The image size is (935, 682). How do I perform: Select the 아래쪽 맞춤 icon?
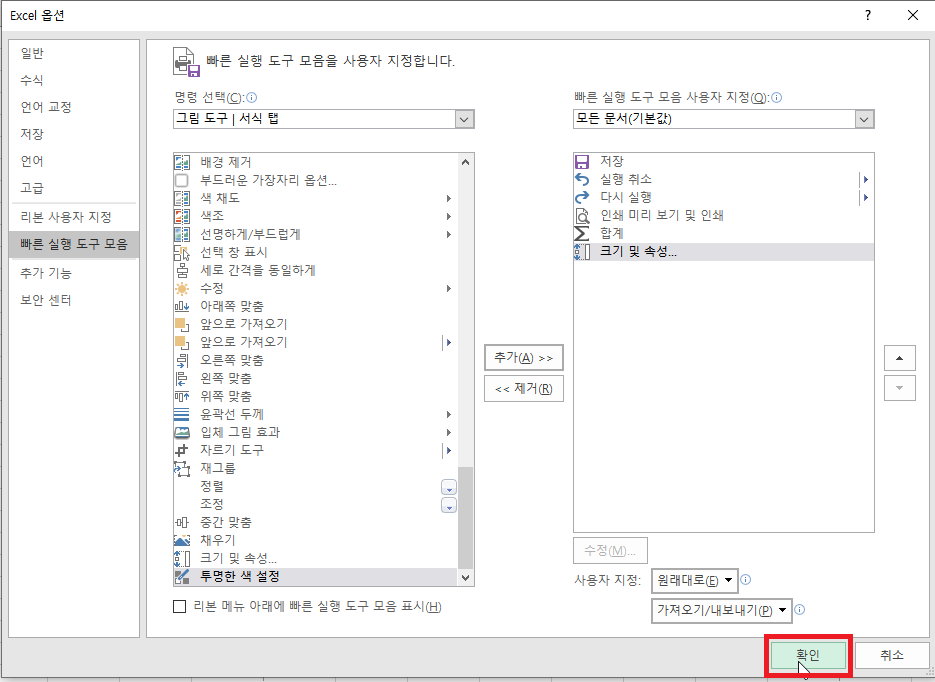pyautogui.click(x=182, y=306)
